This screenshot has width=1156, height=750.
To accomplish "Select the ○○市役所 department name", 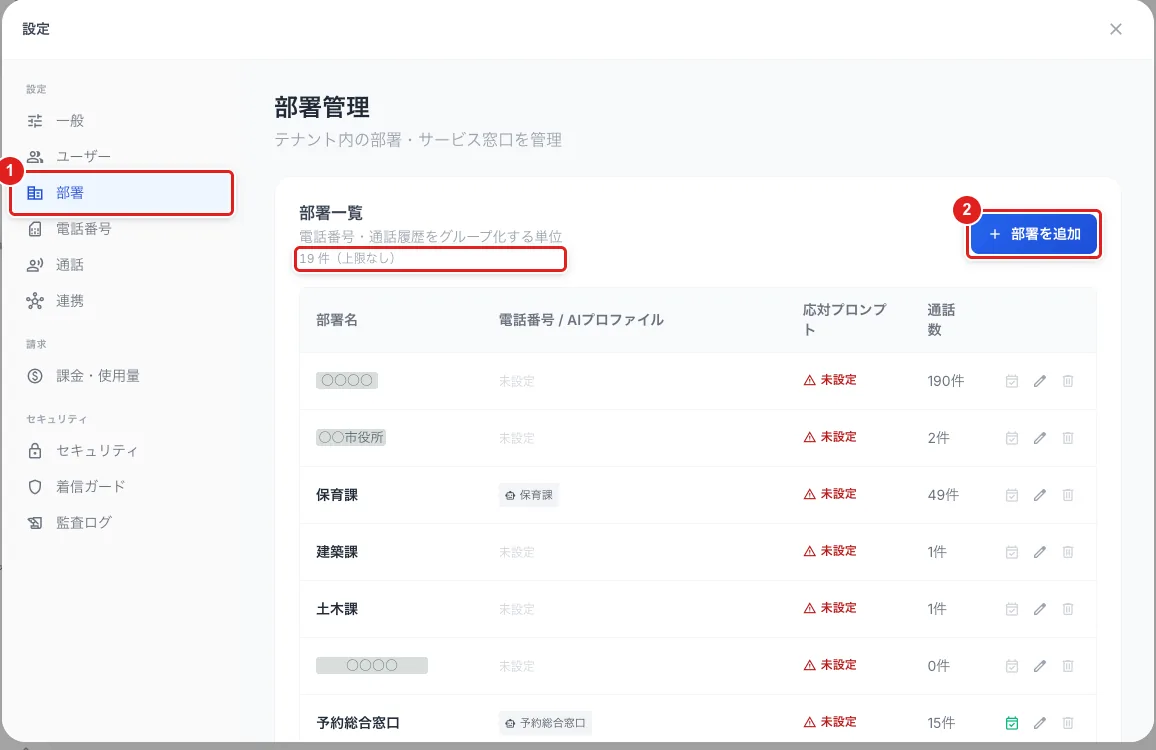I will [x=351, y=437].
